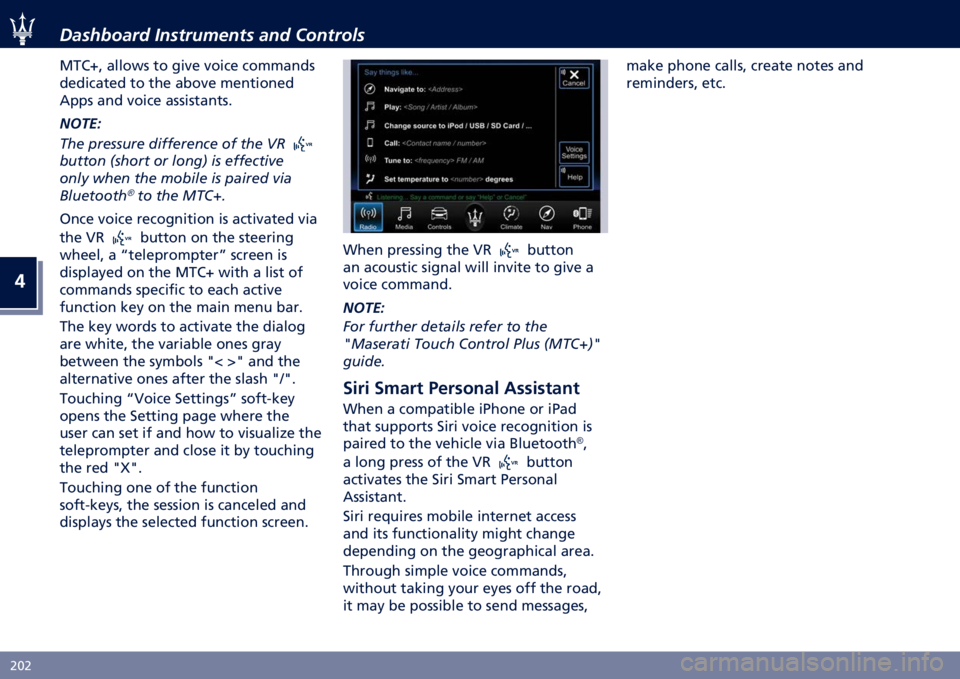Viewport: 960px width, 679px height.
Task: Click the VR icon beside 'button on the steering'
Action: pyautogui.click(x=121, y=238)
